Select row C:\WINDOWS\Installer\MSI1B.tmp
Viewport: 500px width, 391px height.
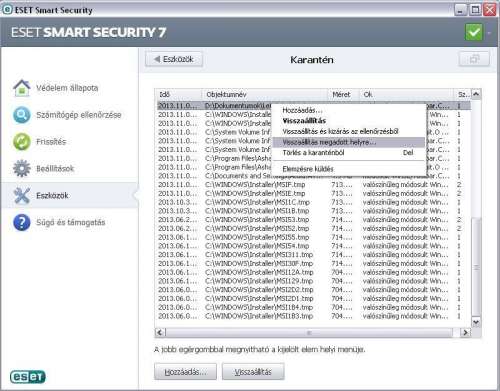click(314, 211)
